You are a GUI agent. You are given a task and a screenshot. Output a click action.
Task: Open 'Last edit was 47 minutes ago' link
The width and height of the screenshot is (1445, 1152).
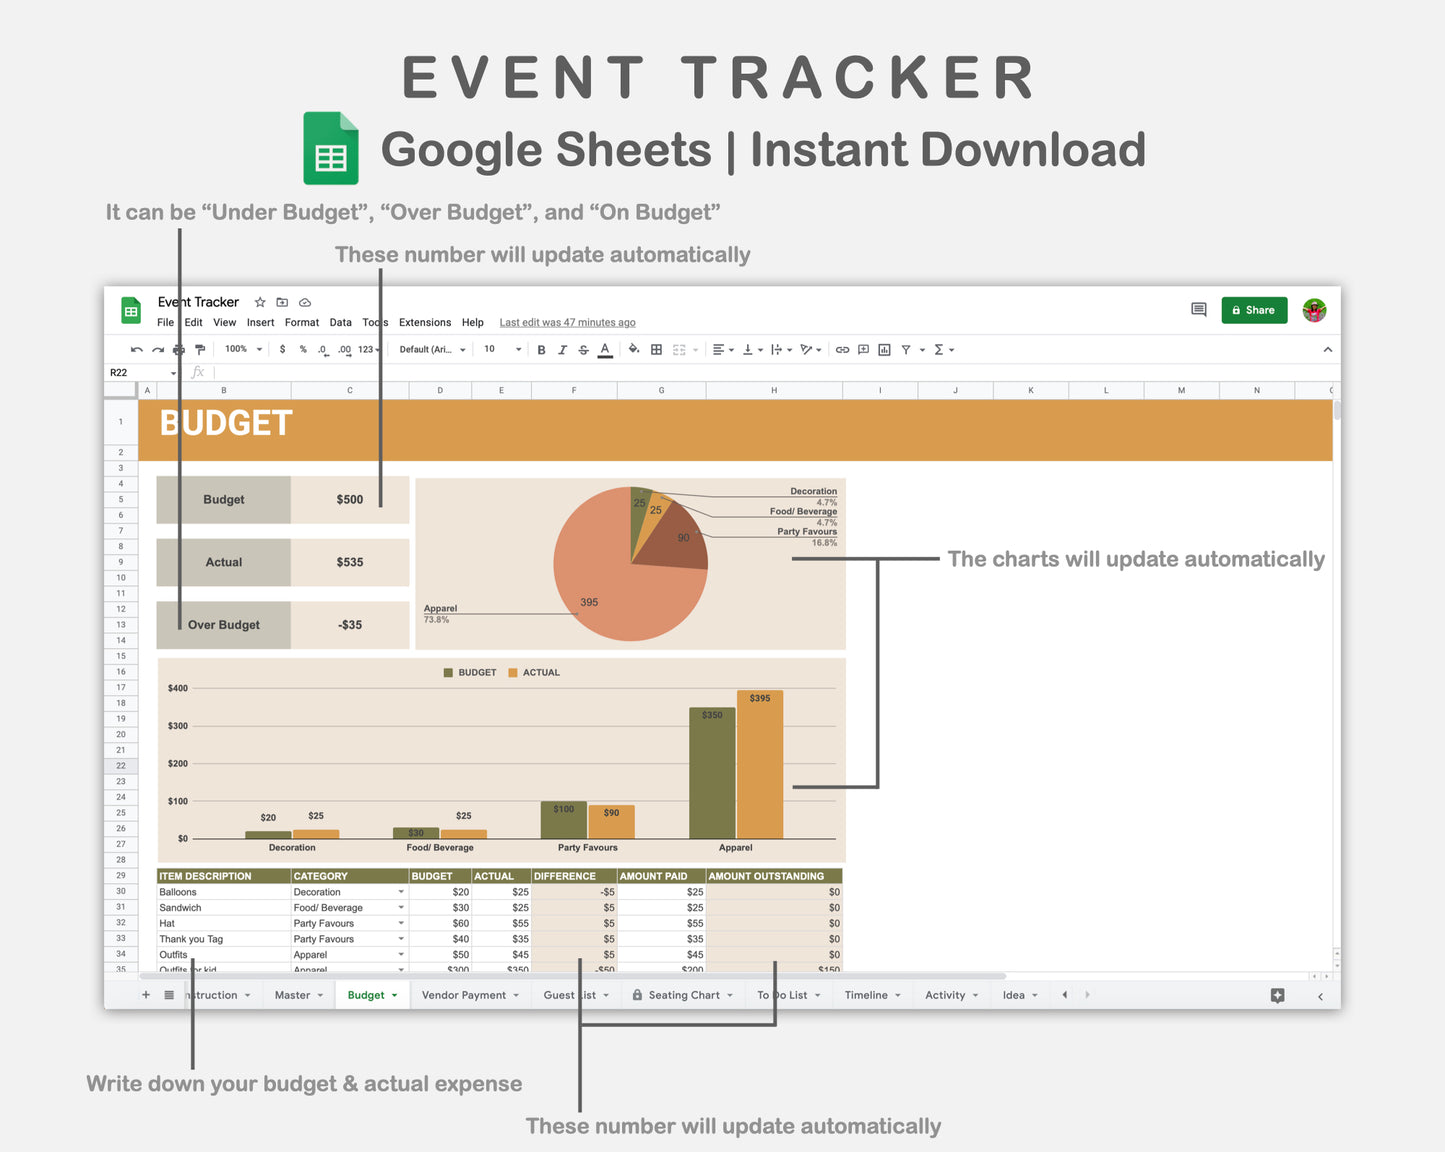tap(567, 322)
